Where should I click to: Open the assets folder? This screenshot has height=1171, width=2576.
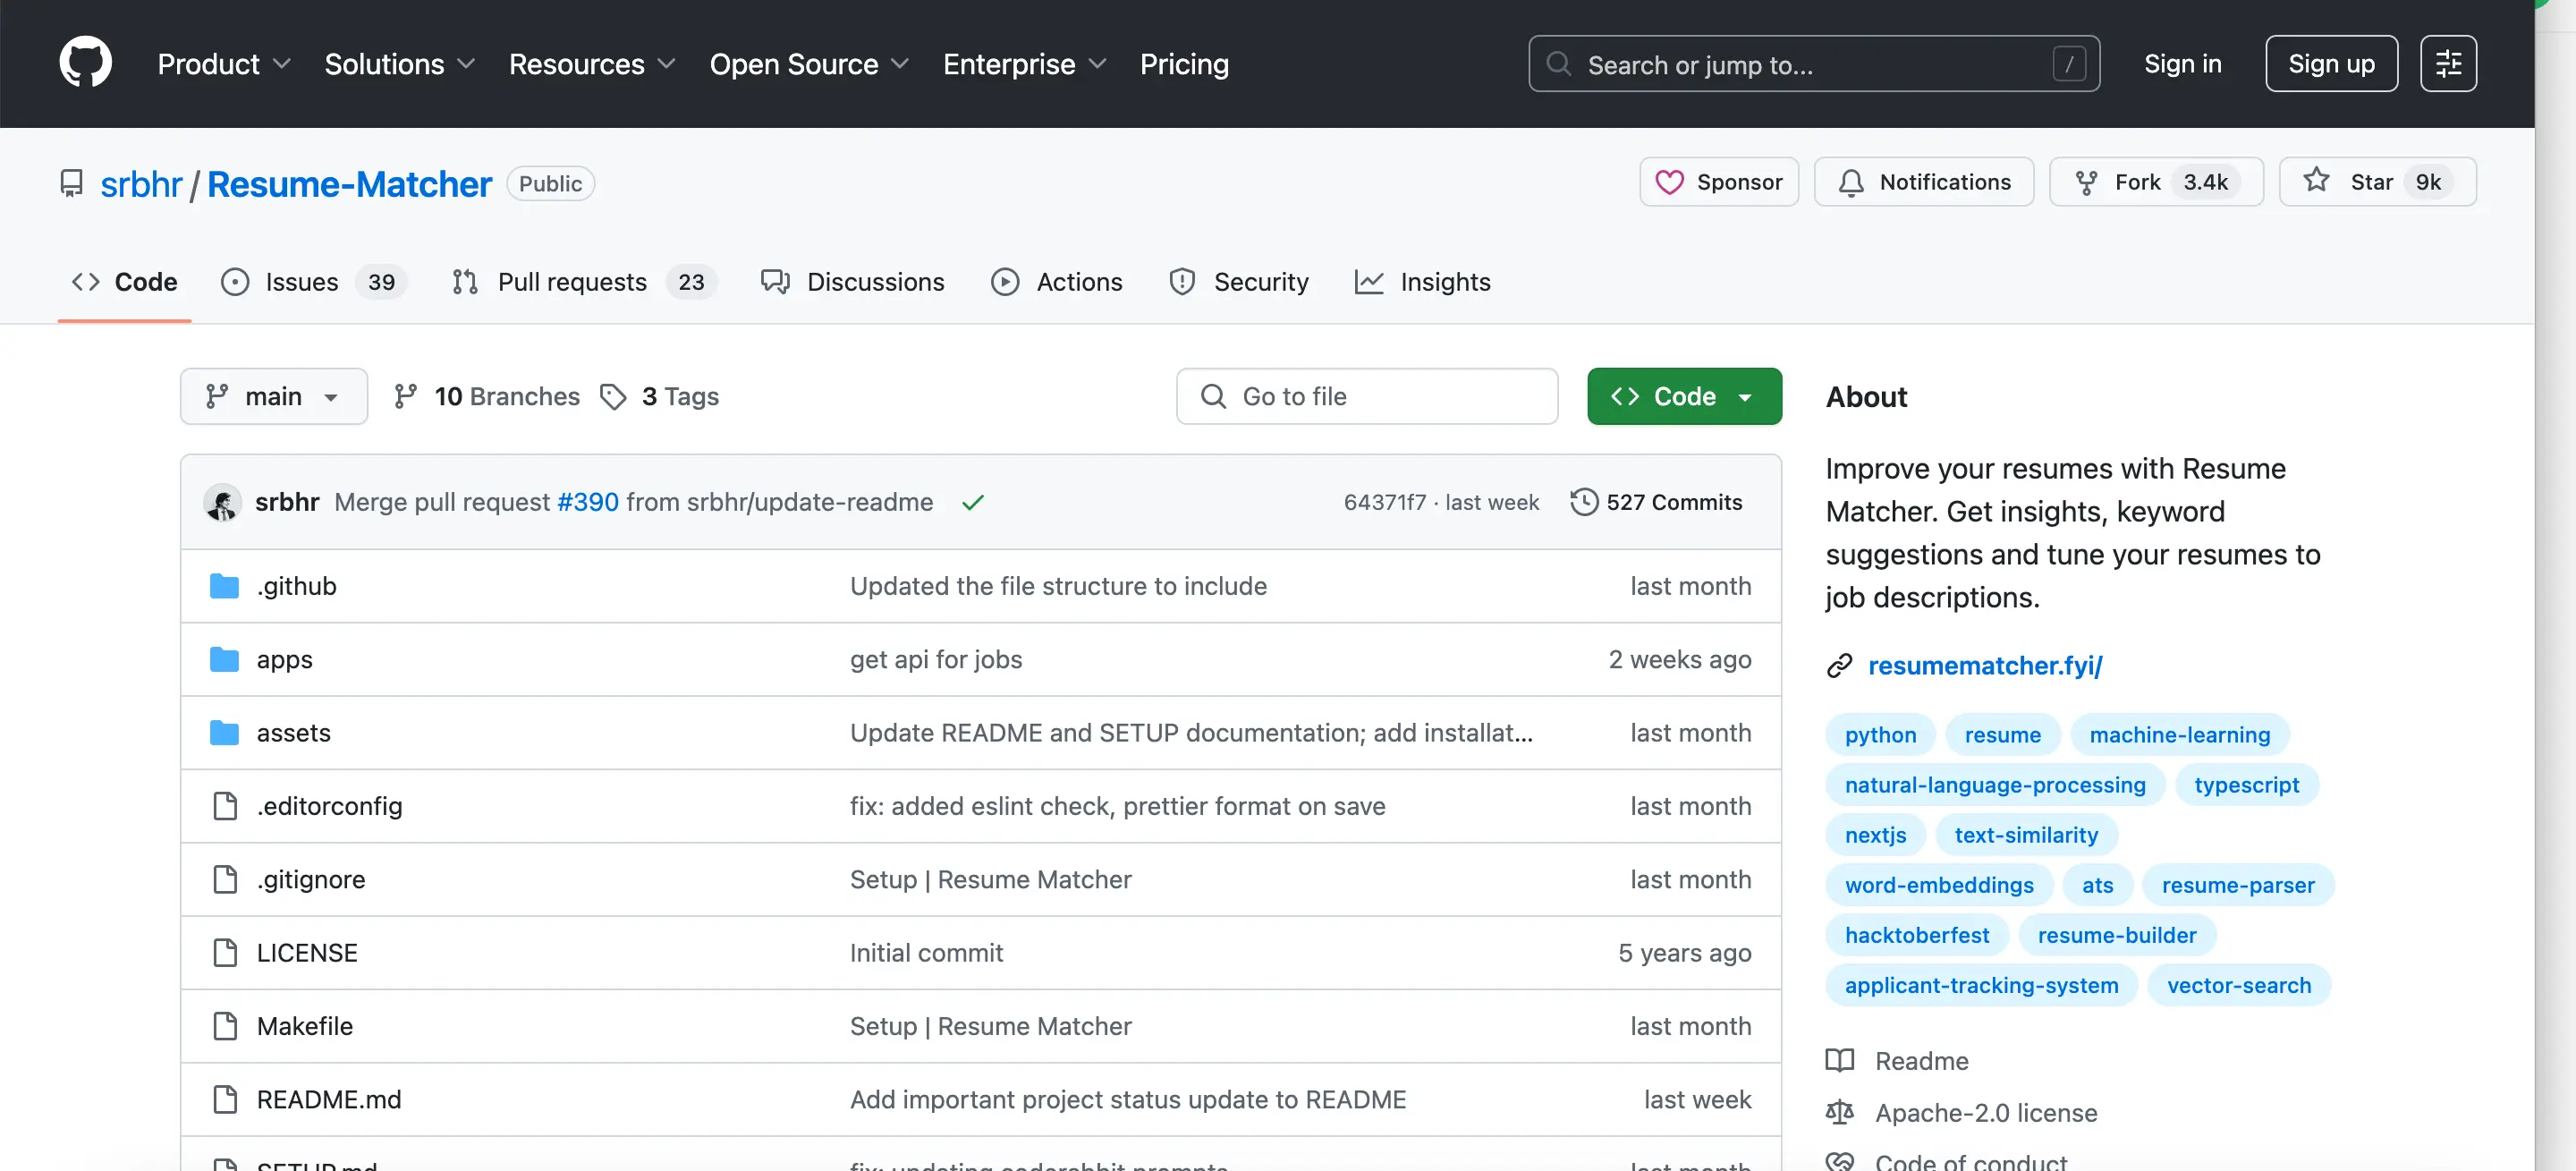293,733
